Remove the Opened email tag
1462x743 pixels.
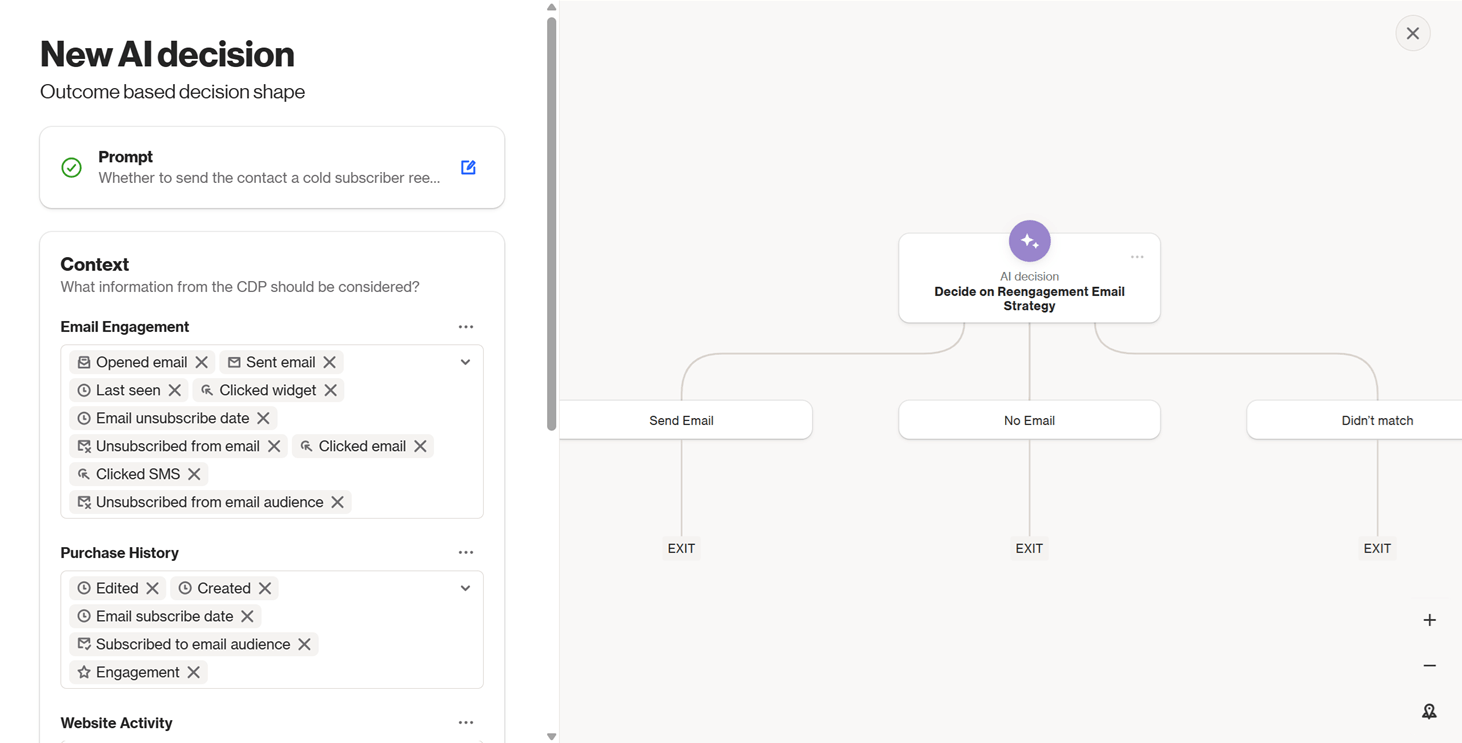tap(202, 362)
